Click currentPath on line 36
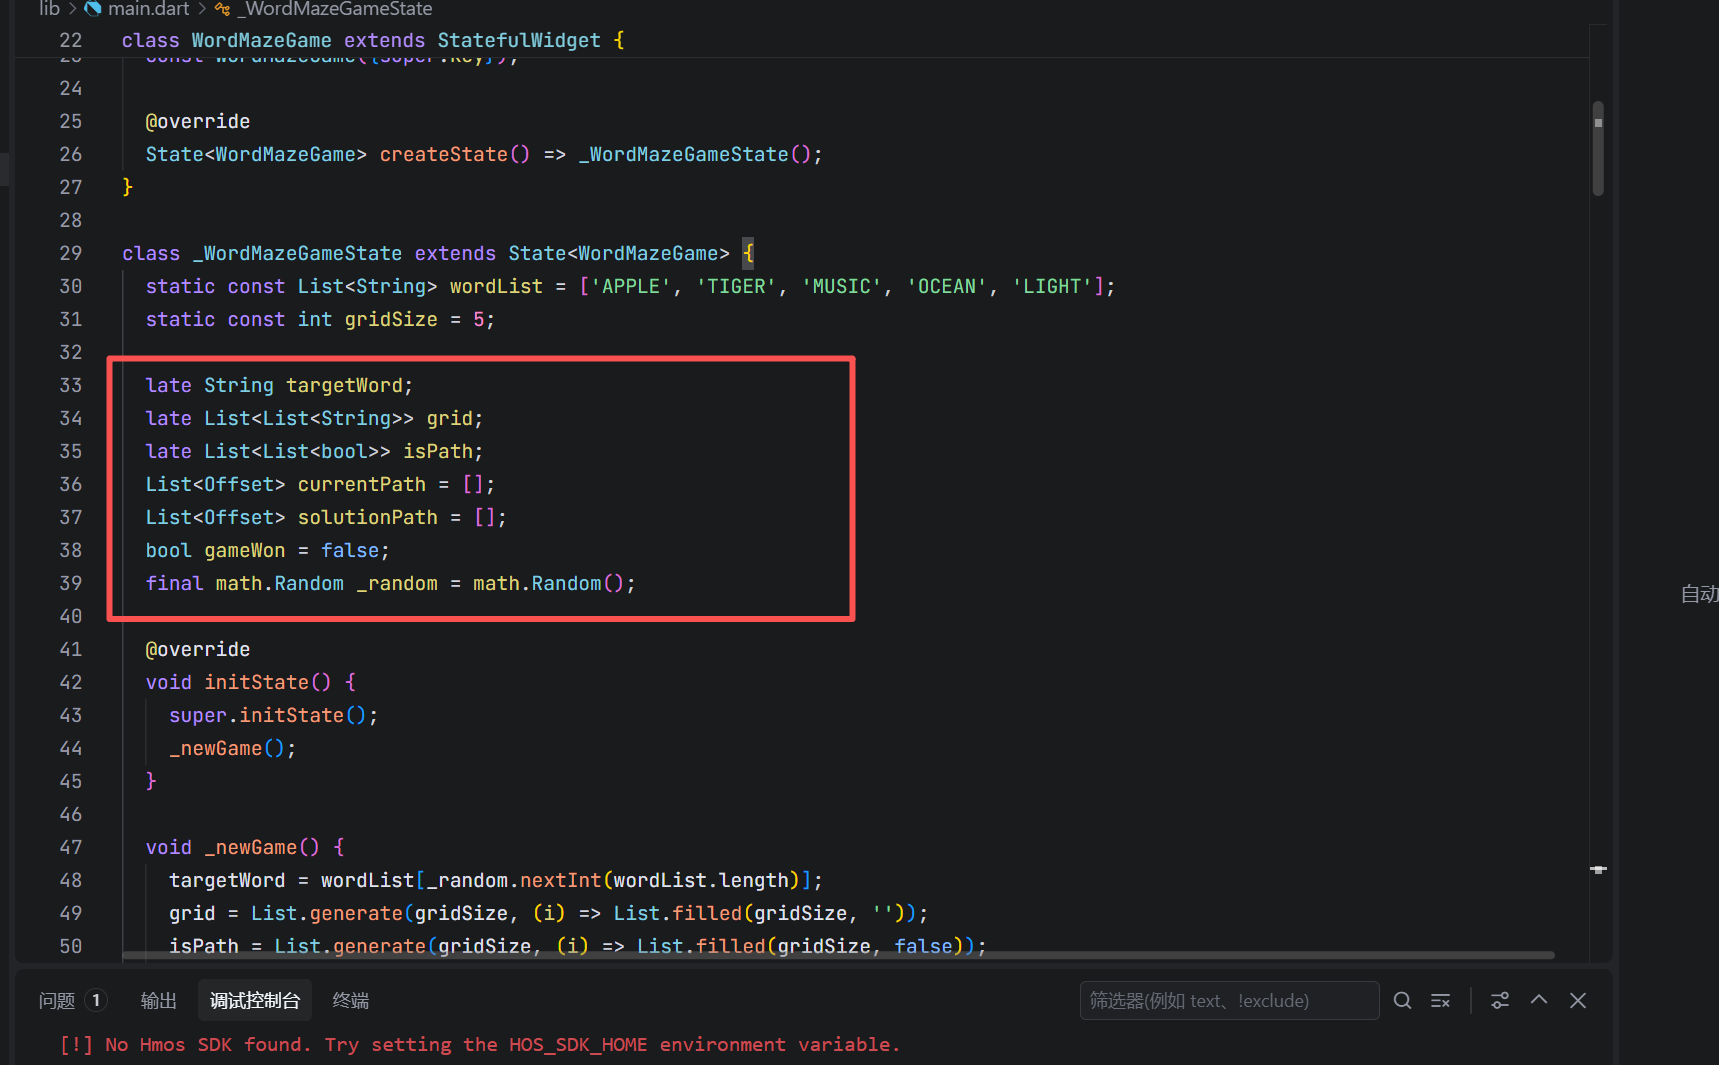Screen dimensions: 1719x1065 pyautogui.click(x=362, y=484)
